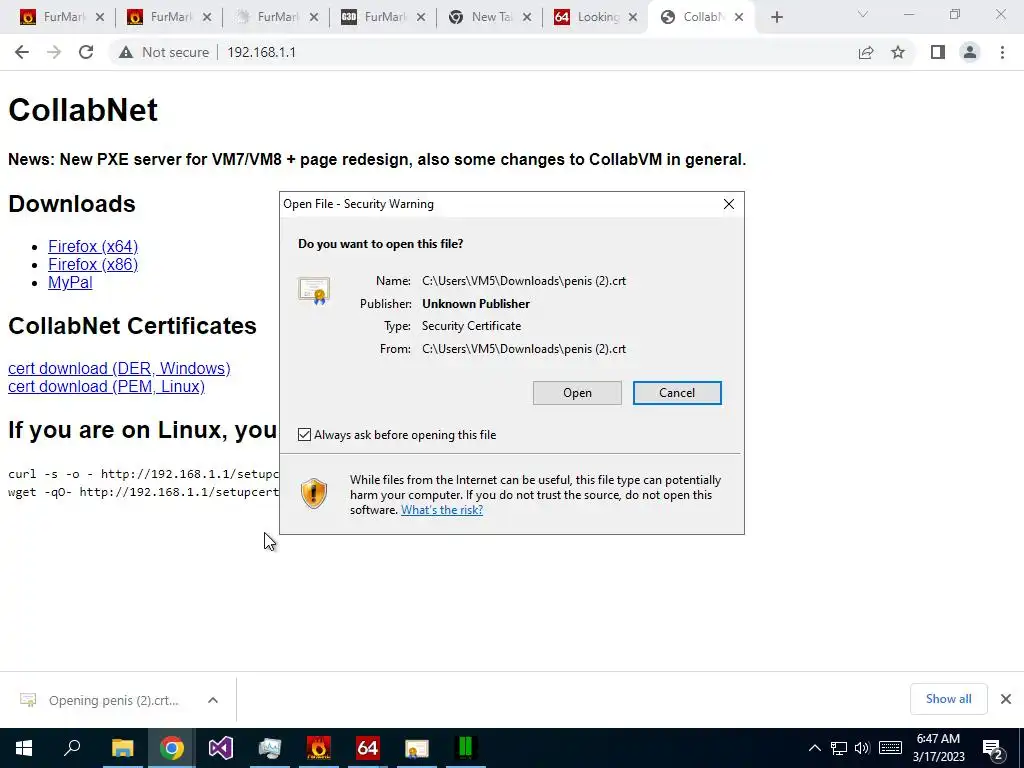This screenshot has height=768, width=1024.
Task: Open the green bars taskbar application
Action: 466,748
